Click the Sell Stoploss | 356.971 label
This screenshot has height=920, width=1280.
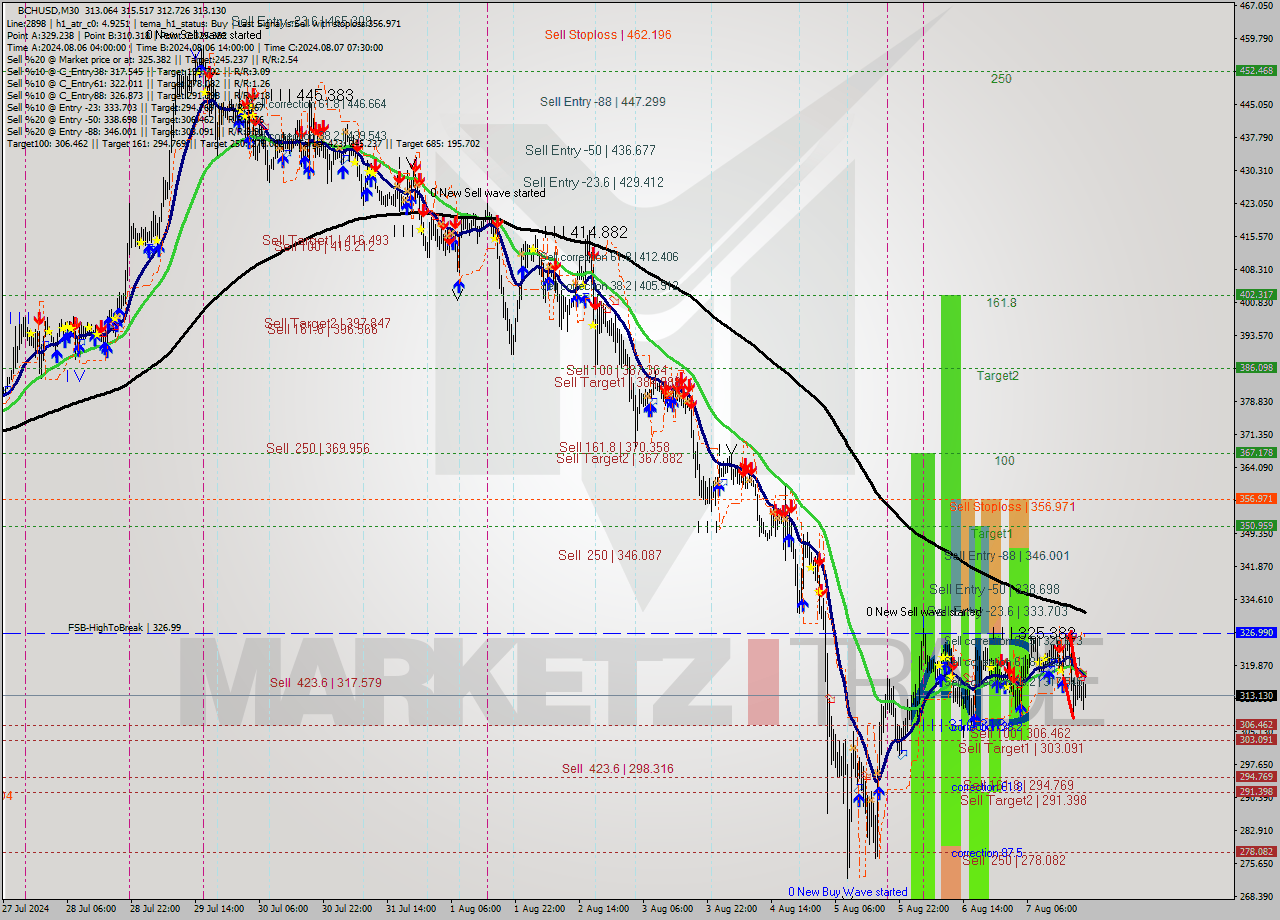[1012, 507]
